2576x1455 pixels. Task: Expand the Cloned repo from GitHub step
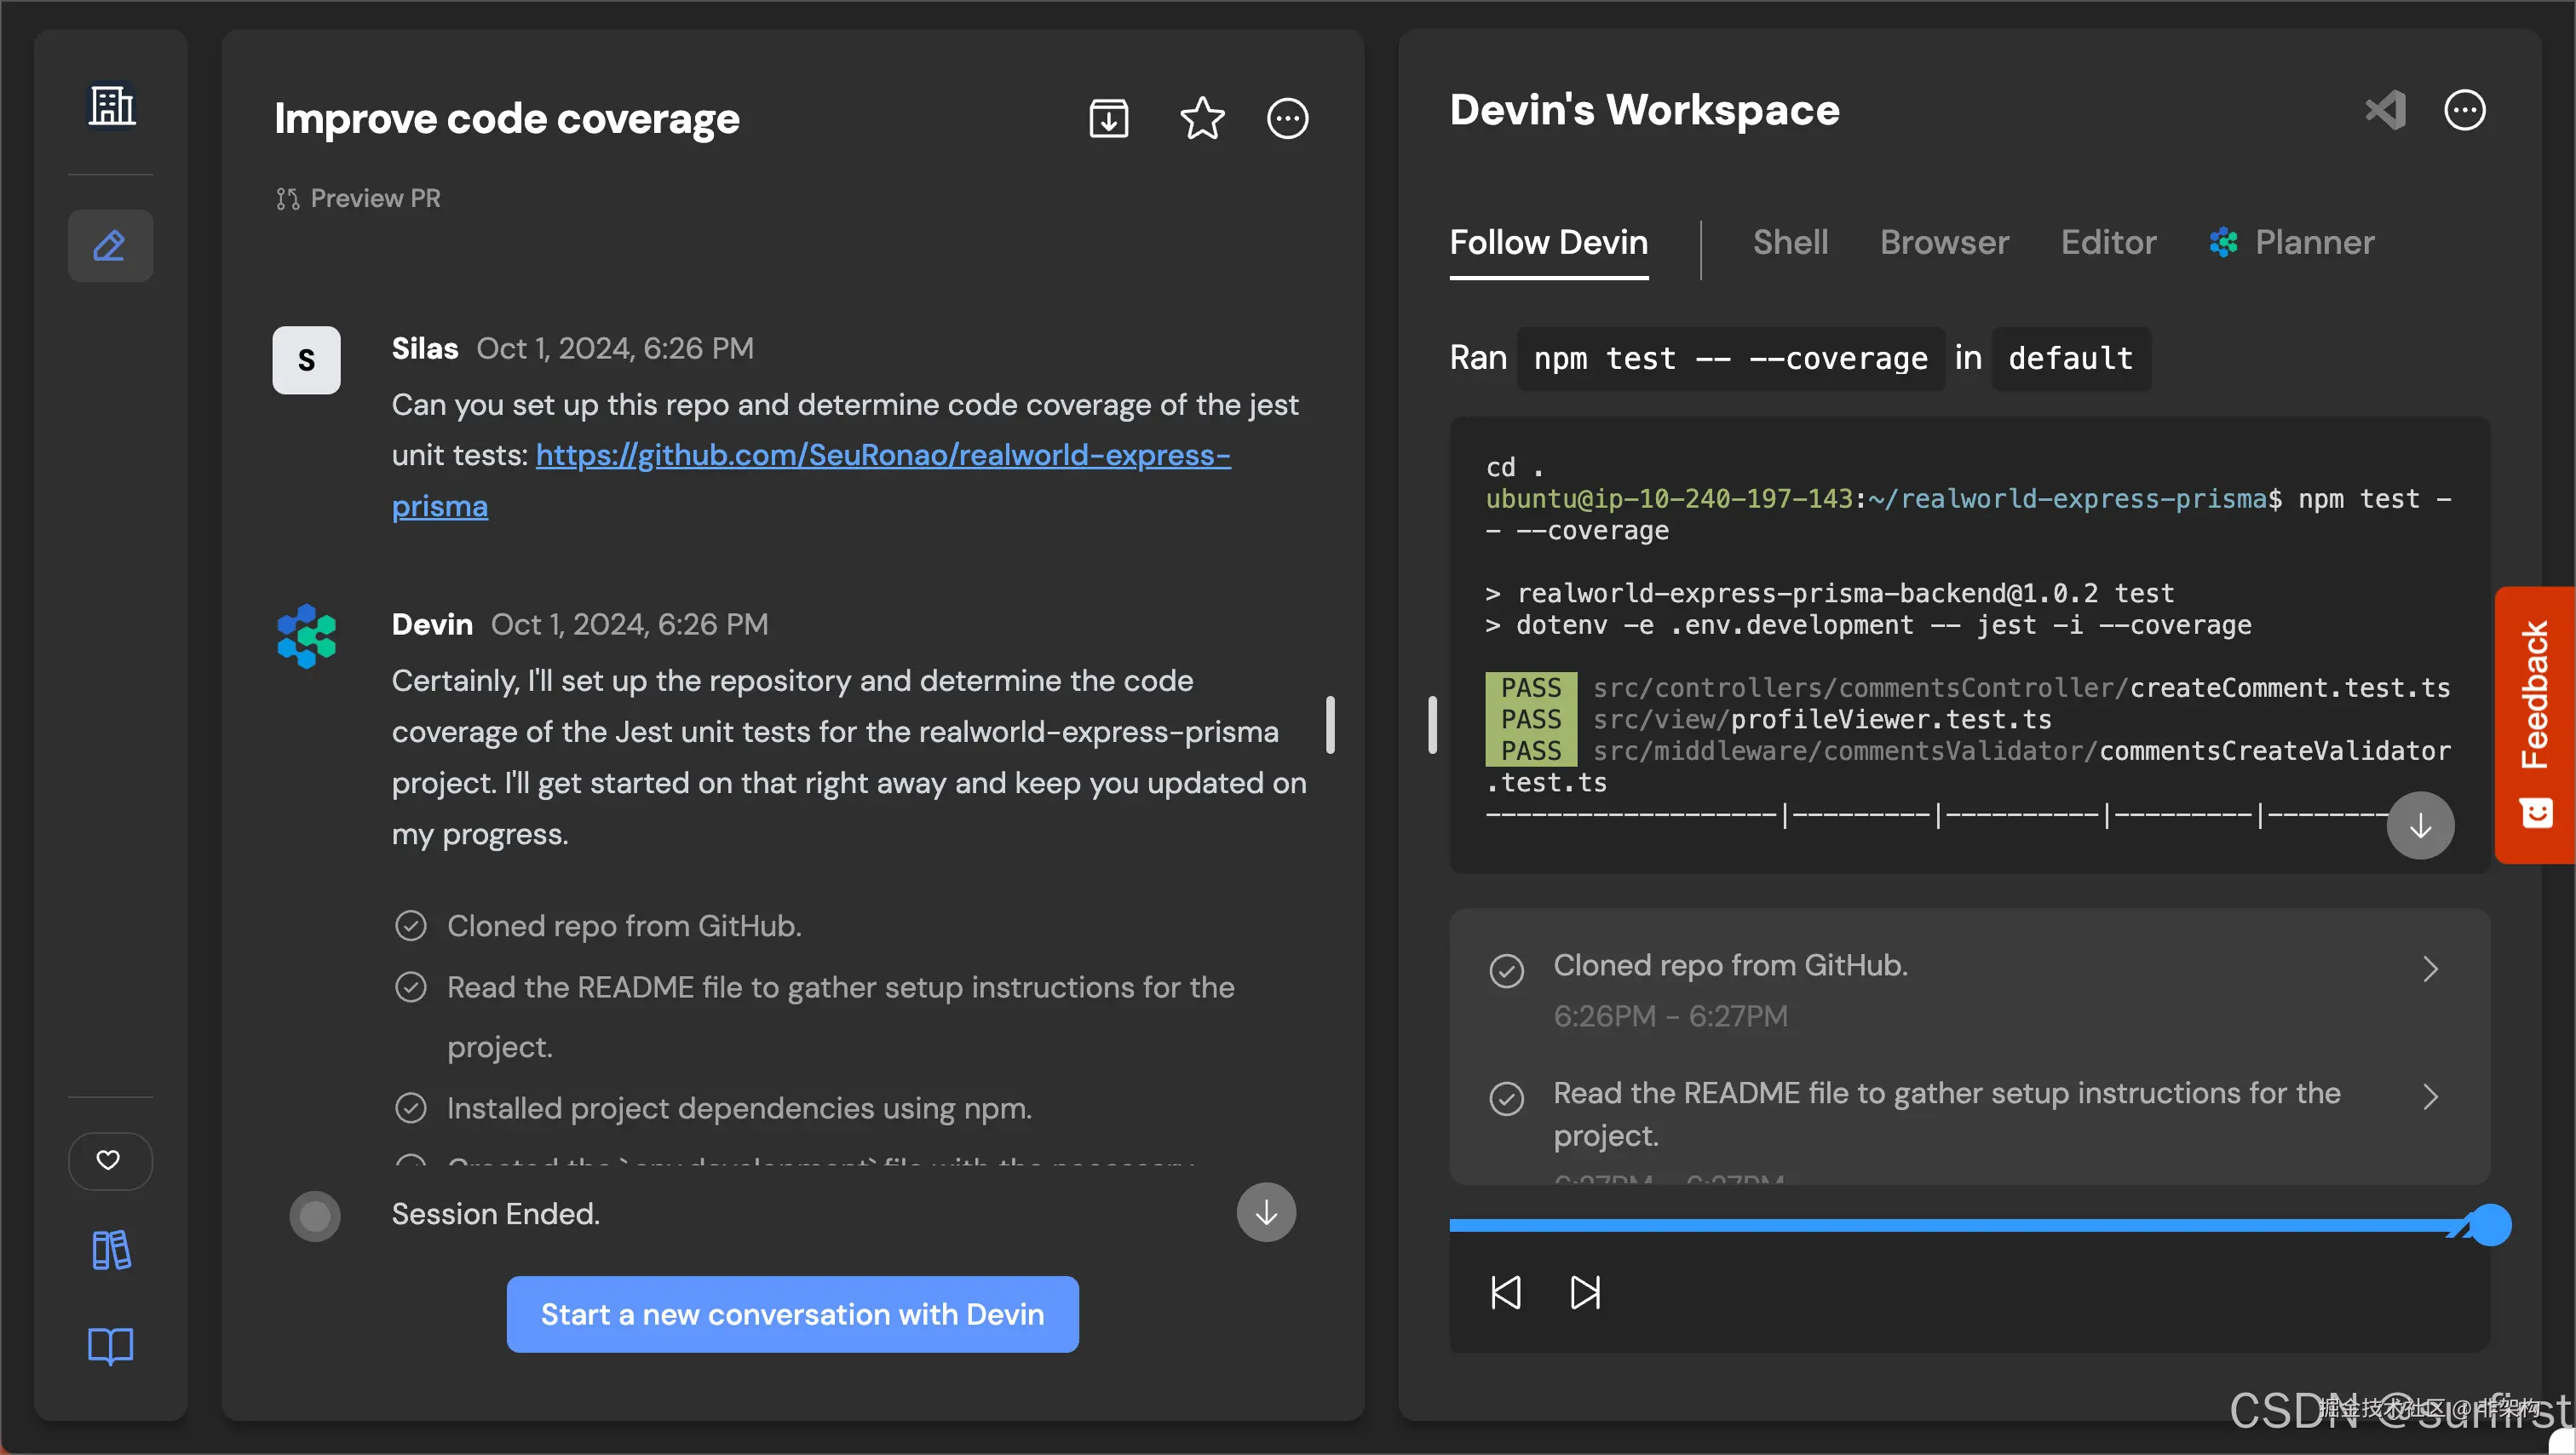pos(2430,968)
